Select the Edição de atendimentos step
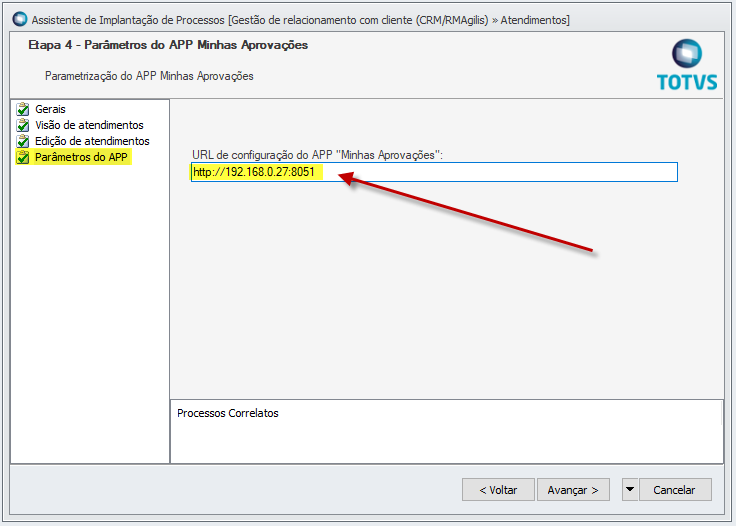The width and height of the screenshot is (736, 526). click(92, 141)
